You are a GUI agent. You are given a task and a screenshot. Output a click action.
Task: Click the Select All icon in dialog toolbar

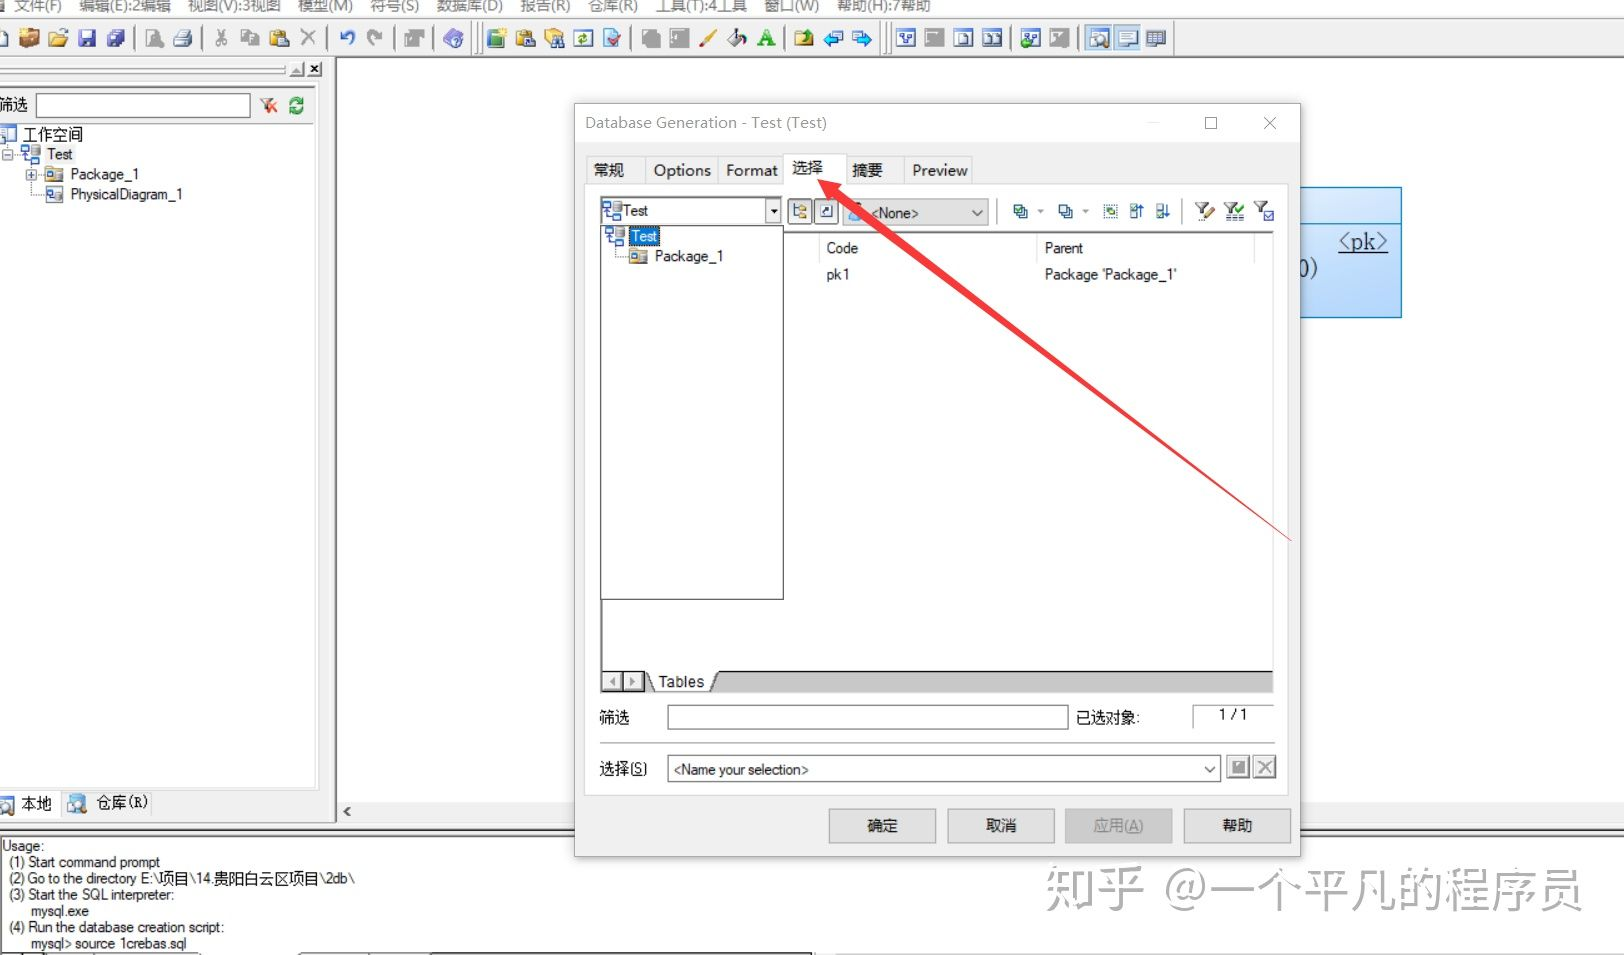coord(1020,211)
